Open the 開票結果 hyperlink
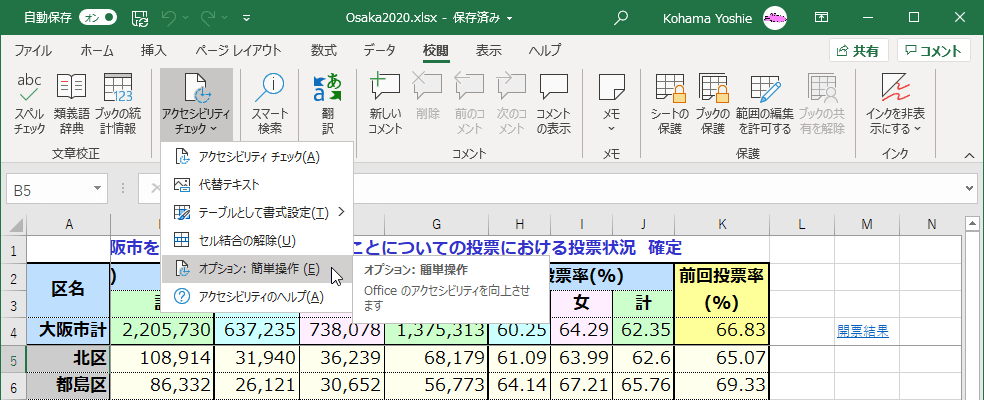 click(x=862, y=332)
